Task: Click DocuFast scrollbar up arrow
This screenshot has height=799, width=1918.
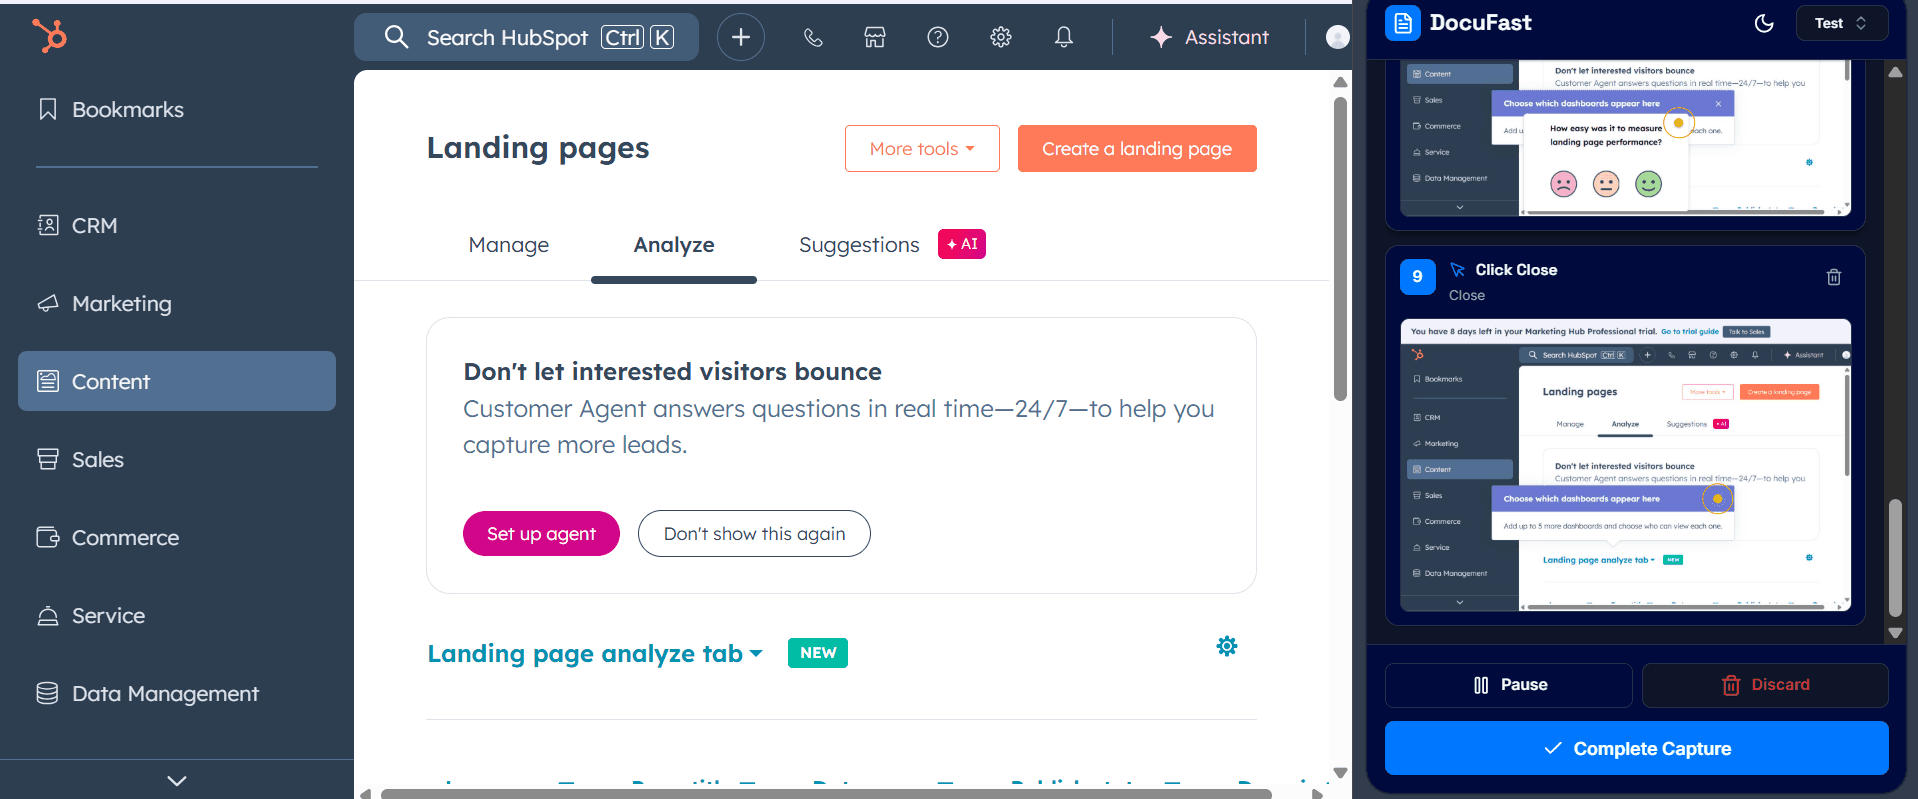Action: pos(1895,72)
